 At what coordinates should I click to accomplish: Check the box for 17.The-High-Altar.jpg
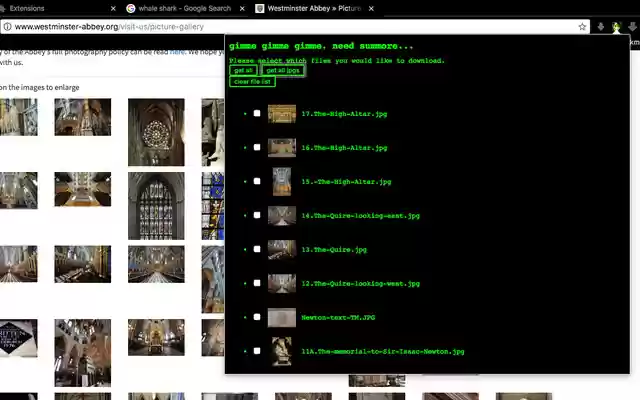tap(257, 113)
